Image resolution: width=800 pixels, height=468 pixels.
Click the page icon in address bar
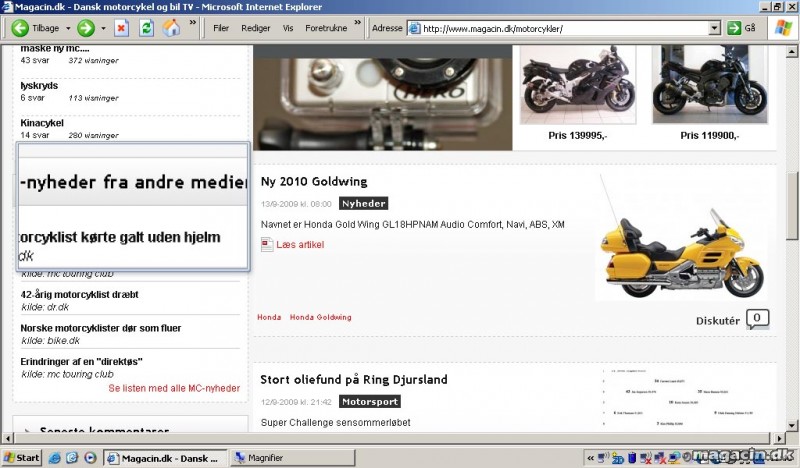[x=414, y=29]
